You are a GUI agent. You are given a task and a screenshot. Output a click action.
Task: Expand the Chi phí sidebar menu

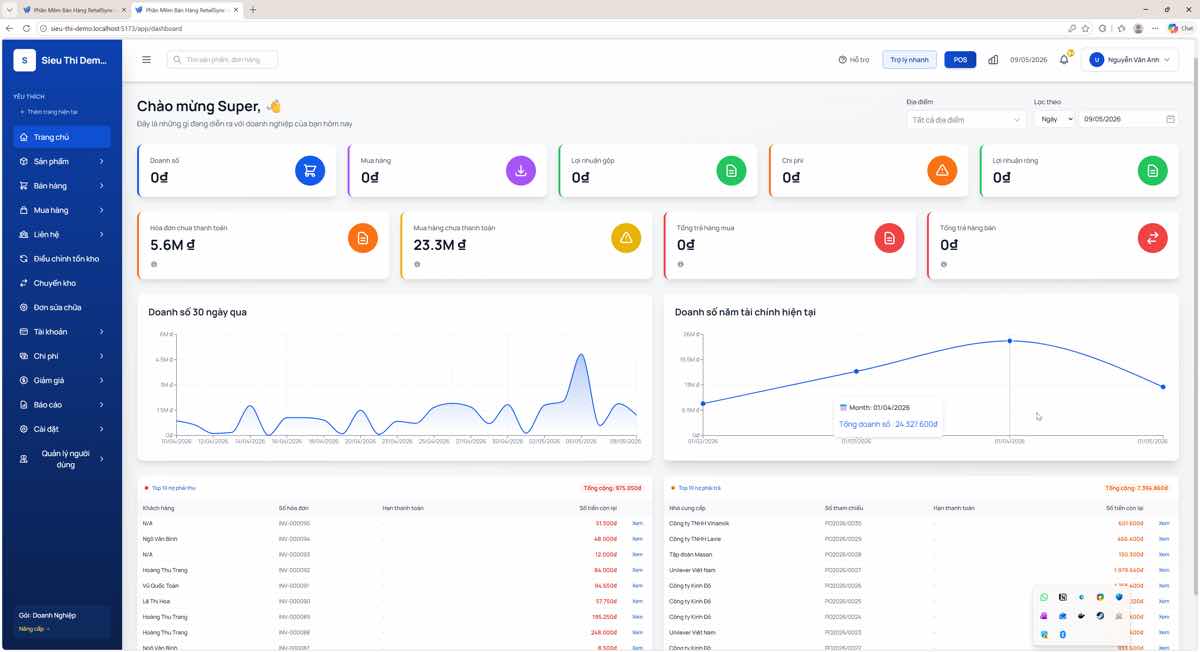pos(62,356)
